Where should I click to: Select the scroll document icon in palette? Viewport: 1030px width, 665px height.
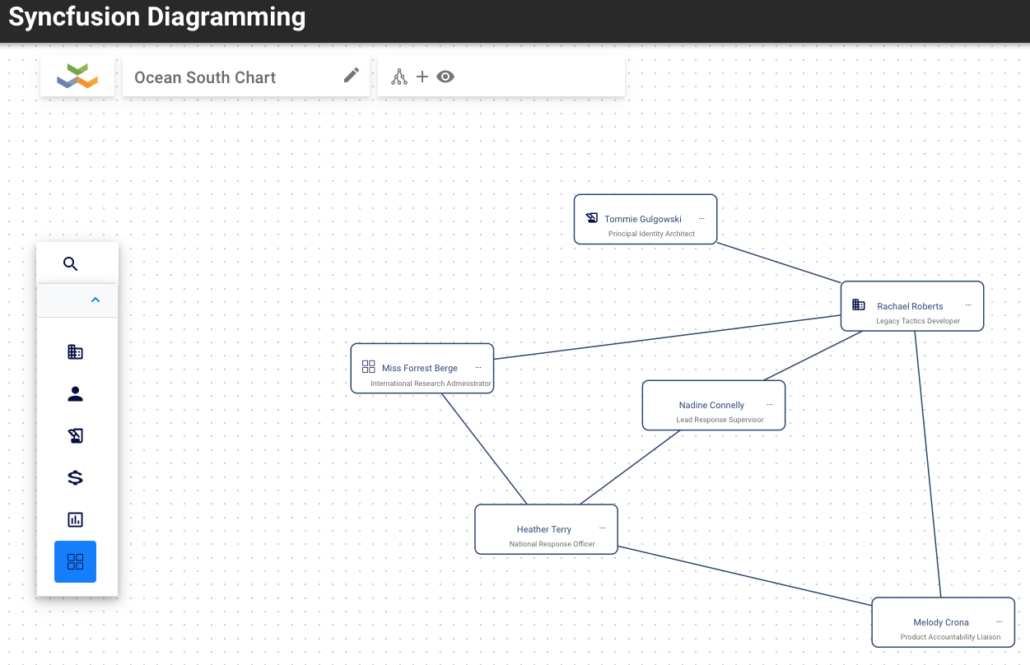tap(75, 436)
